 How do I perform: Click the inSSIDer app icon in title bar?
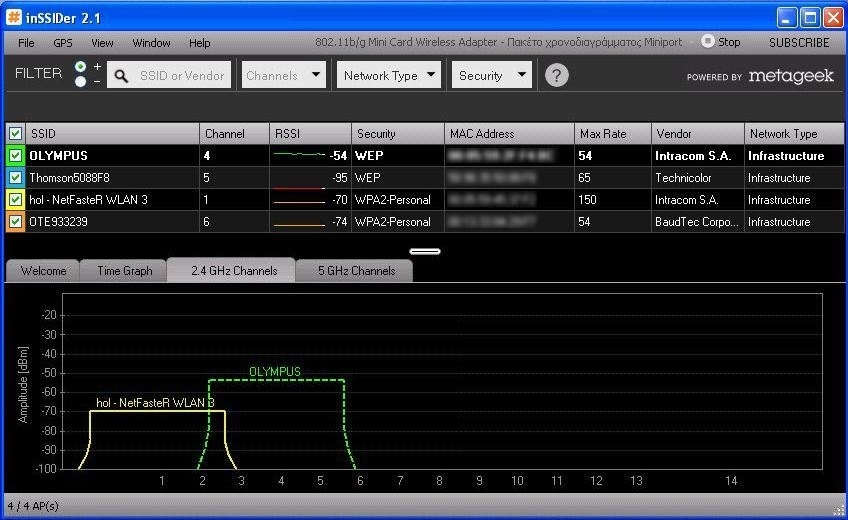tap(14, 17)
